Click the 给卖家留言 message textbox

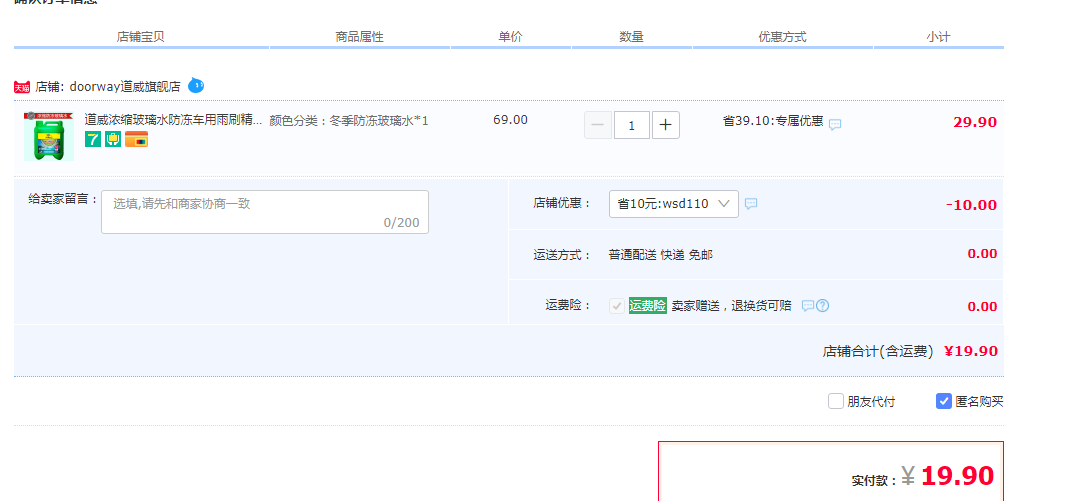point(265,212)
